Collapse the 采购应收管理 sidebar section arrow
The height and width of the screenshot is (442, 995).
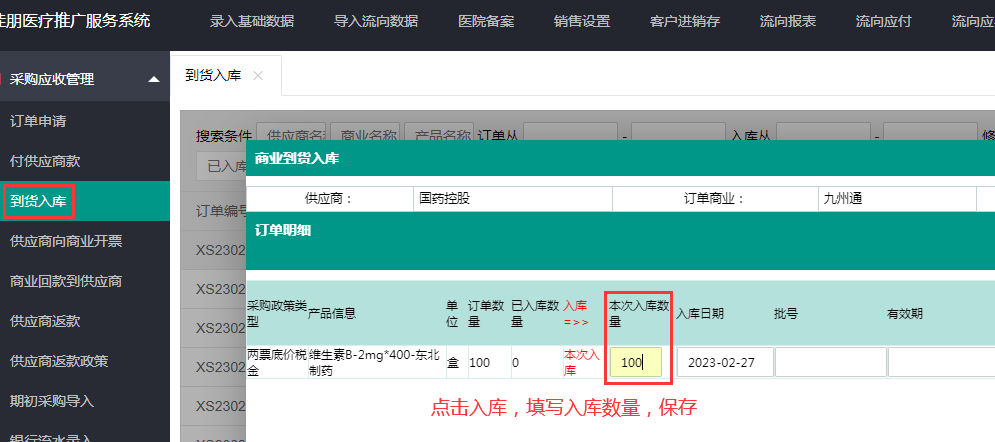(153, 79)
